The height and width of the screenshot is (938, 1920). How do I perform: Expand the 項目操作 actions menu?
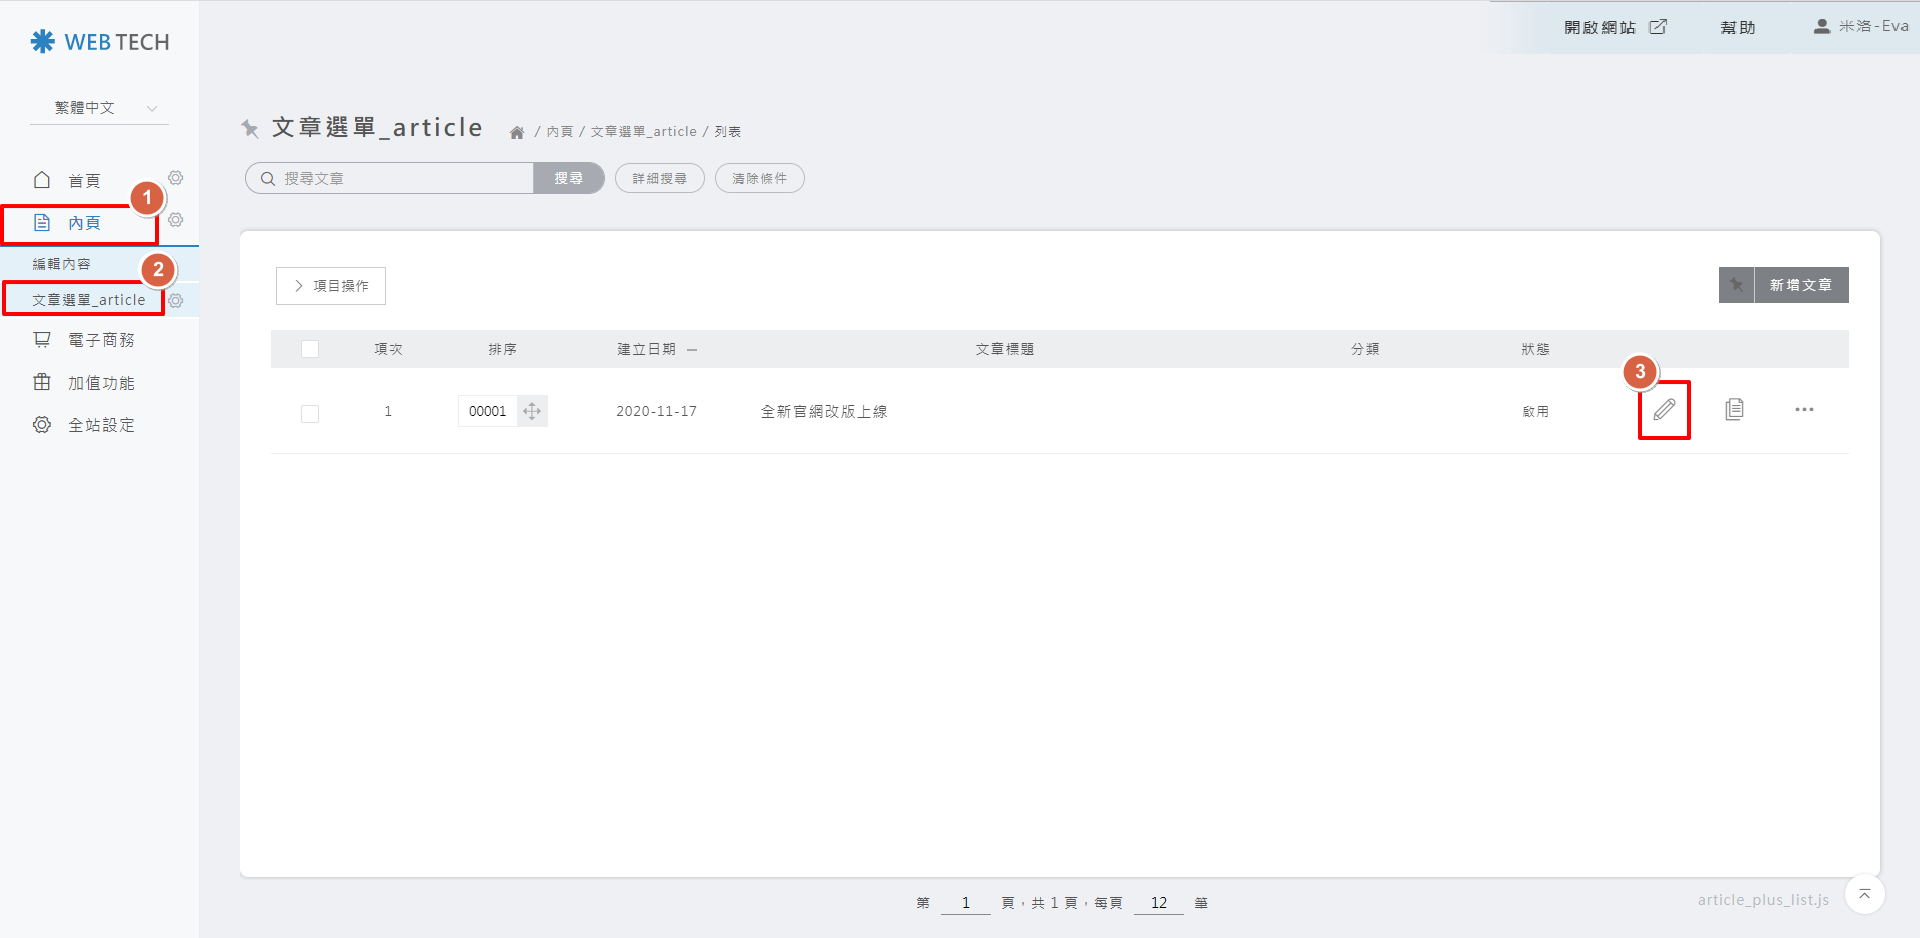[x=331, y=286]
